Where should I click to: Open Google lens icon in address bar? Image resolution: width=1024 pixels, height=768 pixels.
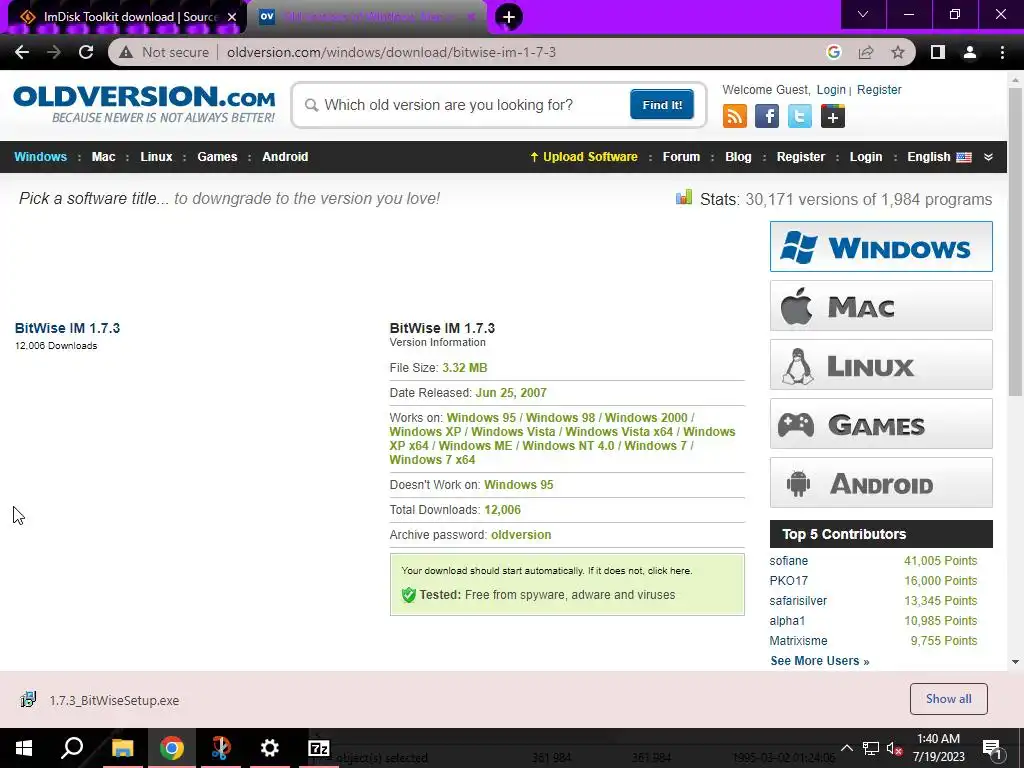(833, 52)
